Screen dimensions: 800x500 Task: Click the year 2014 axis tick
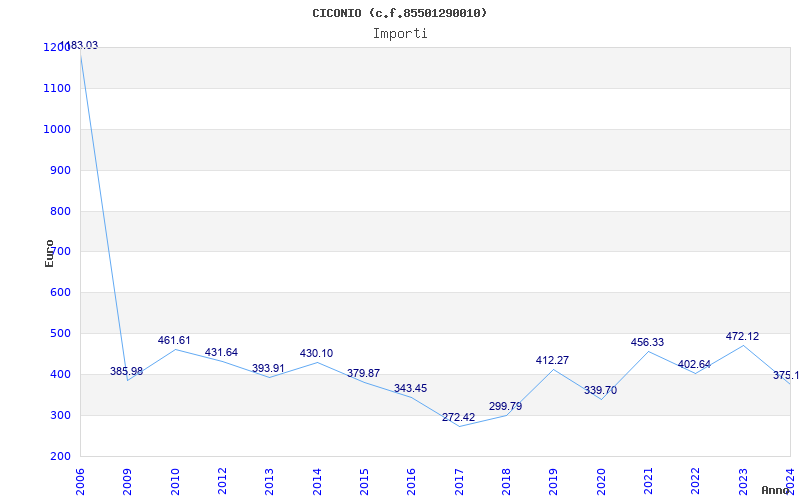pos(317,482)
